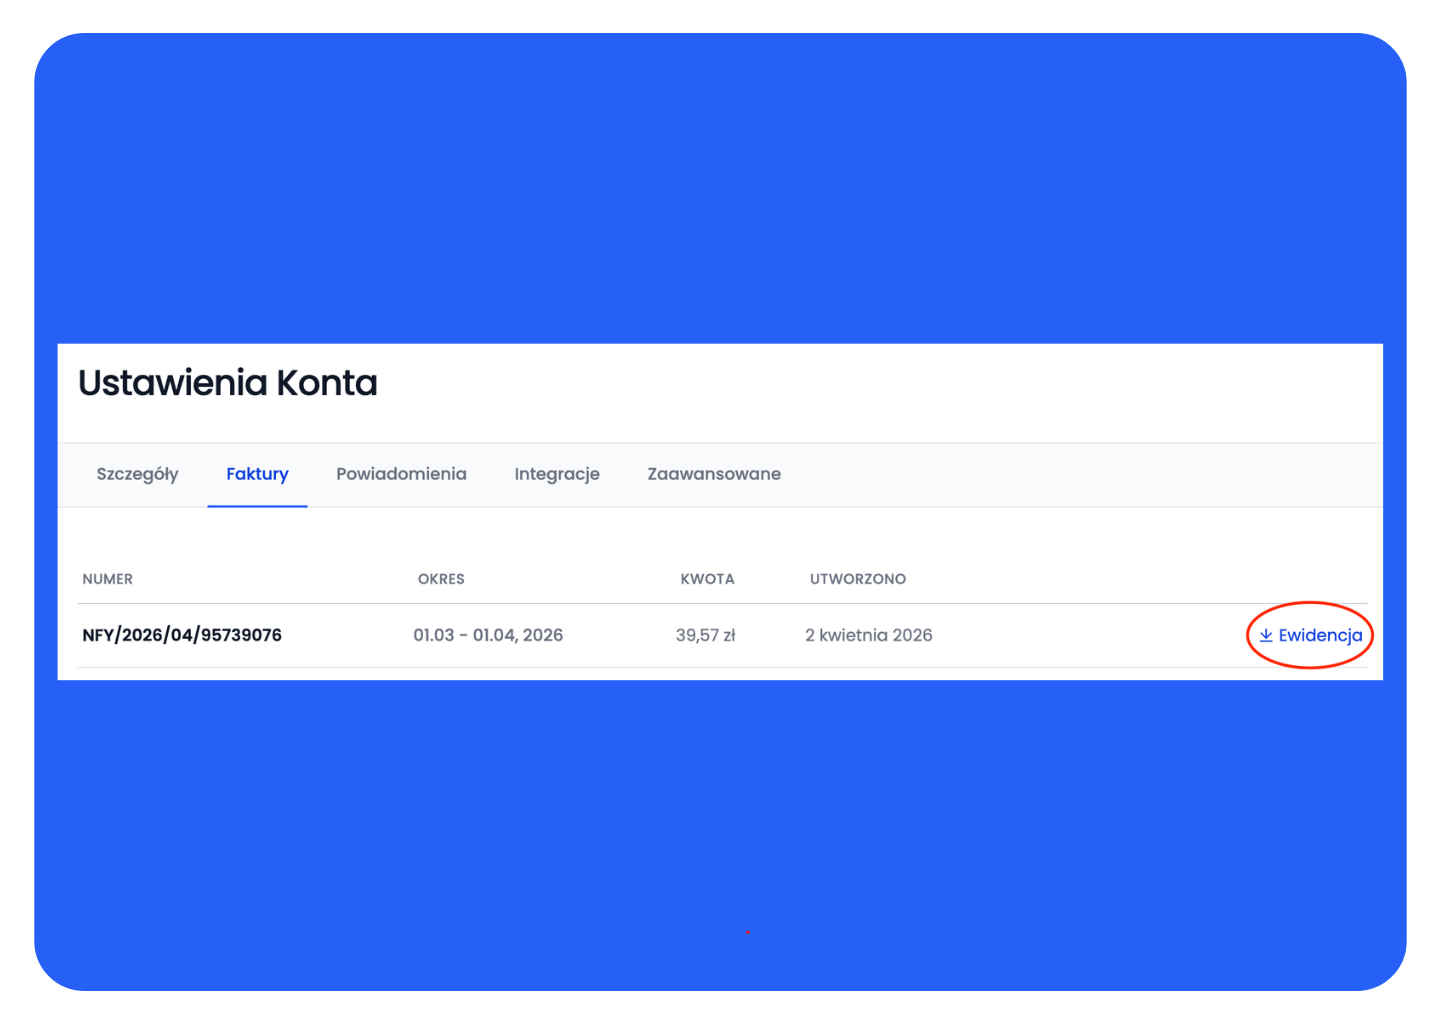
Task: Go to the Integracje tab
Action: click(x=557, y=474)
